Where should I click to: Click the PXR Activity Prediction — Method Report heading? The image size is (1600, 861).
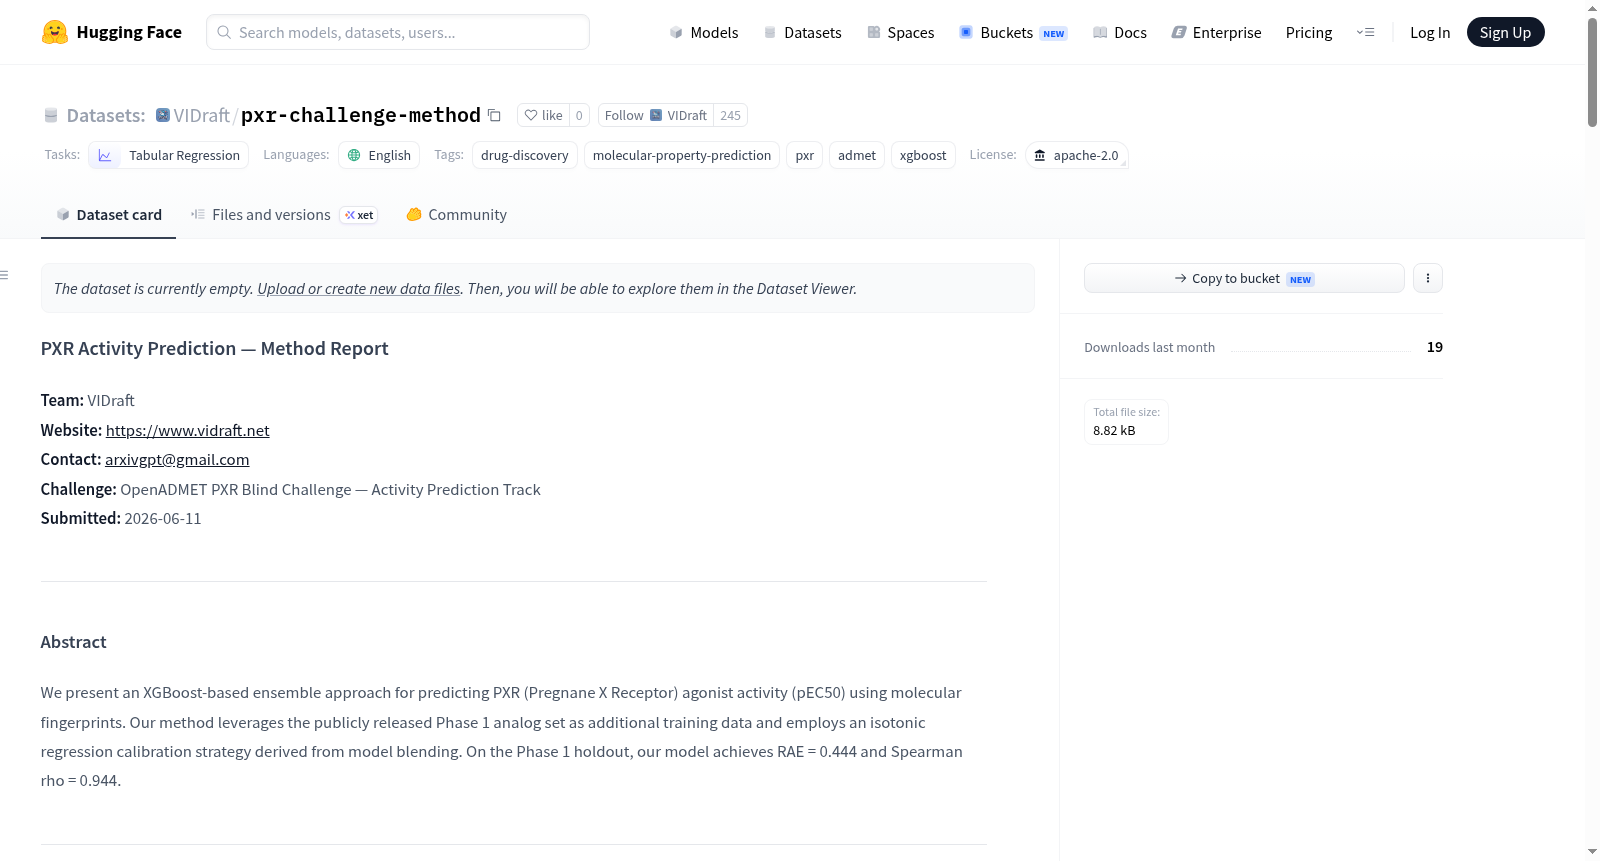point(214,348)
